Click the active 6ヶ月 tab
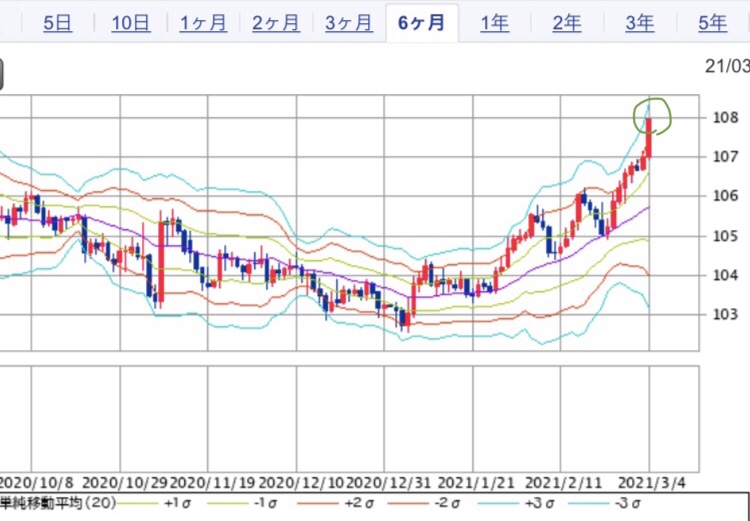Viewport: 750px width, 521px height. [x=421, y=23]
